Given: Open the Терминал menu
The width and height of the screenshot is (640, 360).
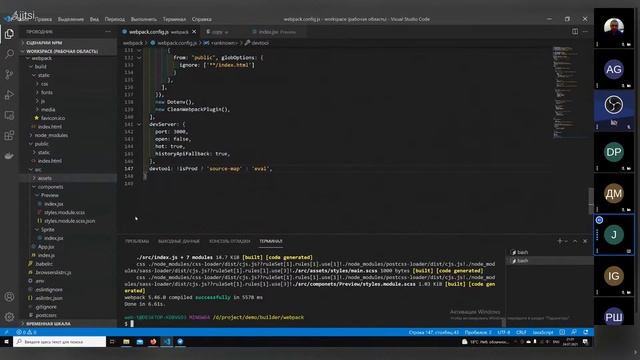Looking at the screenshot, I should click(174, 19).
